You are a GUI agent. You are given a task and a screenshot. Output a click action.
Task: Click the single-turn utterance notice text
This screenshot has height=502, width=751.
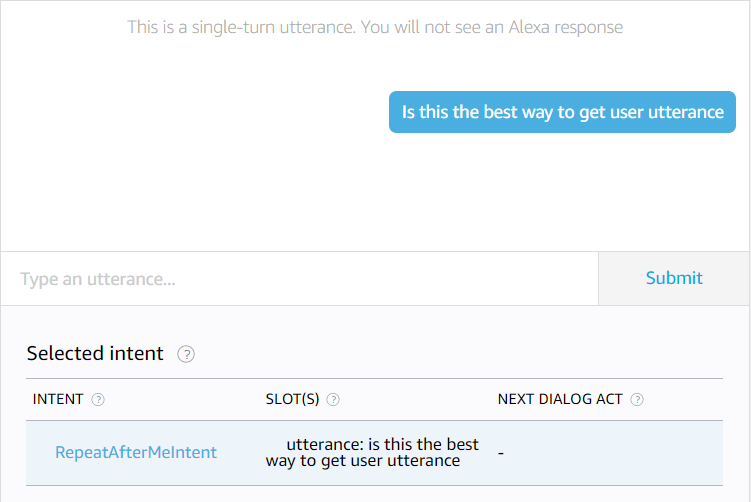click(375, 27)
